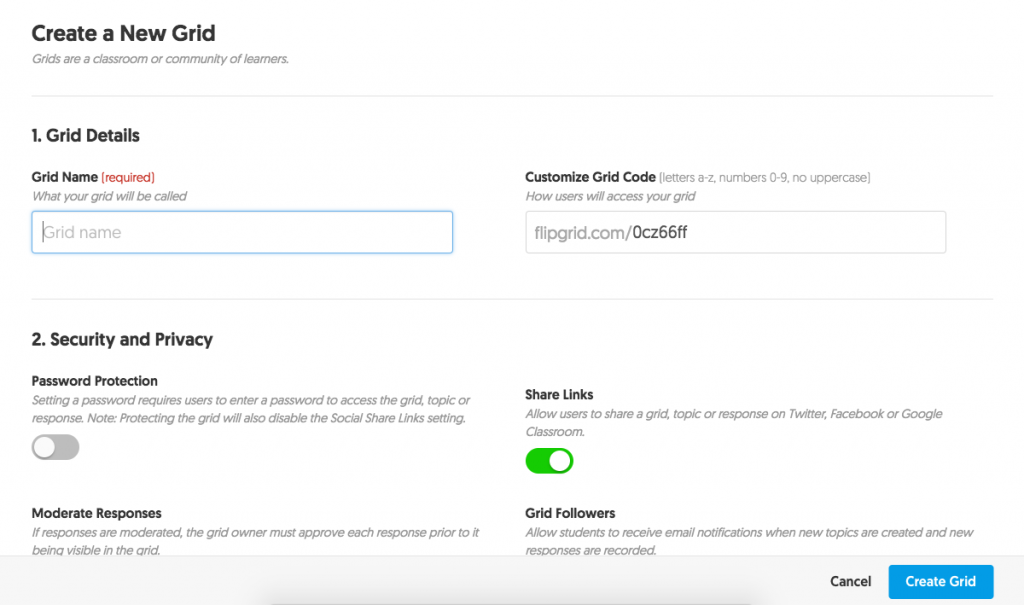This screenshot has height=605, width=1024.
Task: Click the 'flipgrid.com/' prefix in code field
Action: pos(583,233)
